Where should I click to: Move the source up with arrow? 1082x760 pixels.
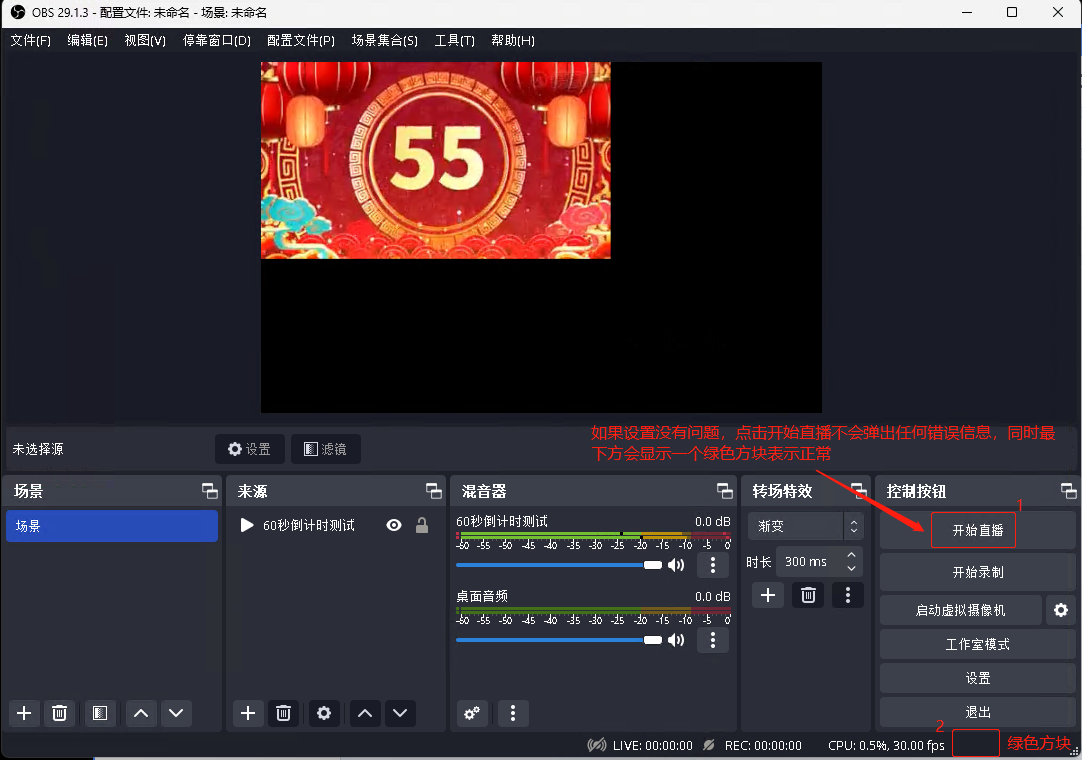pos(365,713)
